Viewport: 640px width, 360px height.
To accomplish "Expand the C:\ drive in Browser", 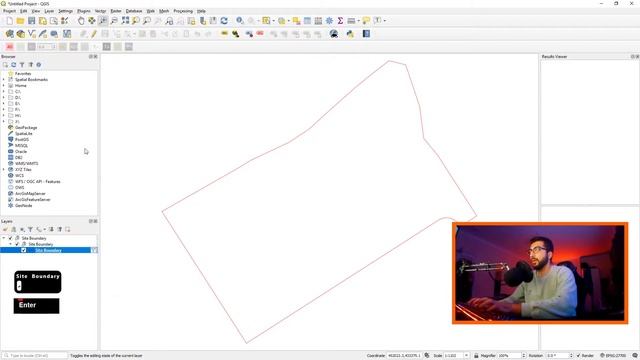I will [4, 92].
